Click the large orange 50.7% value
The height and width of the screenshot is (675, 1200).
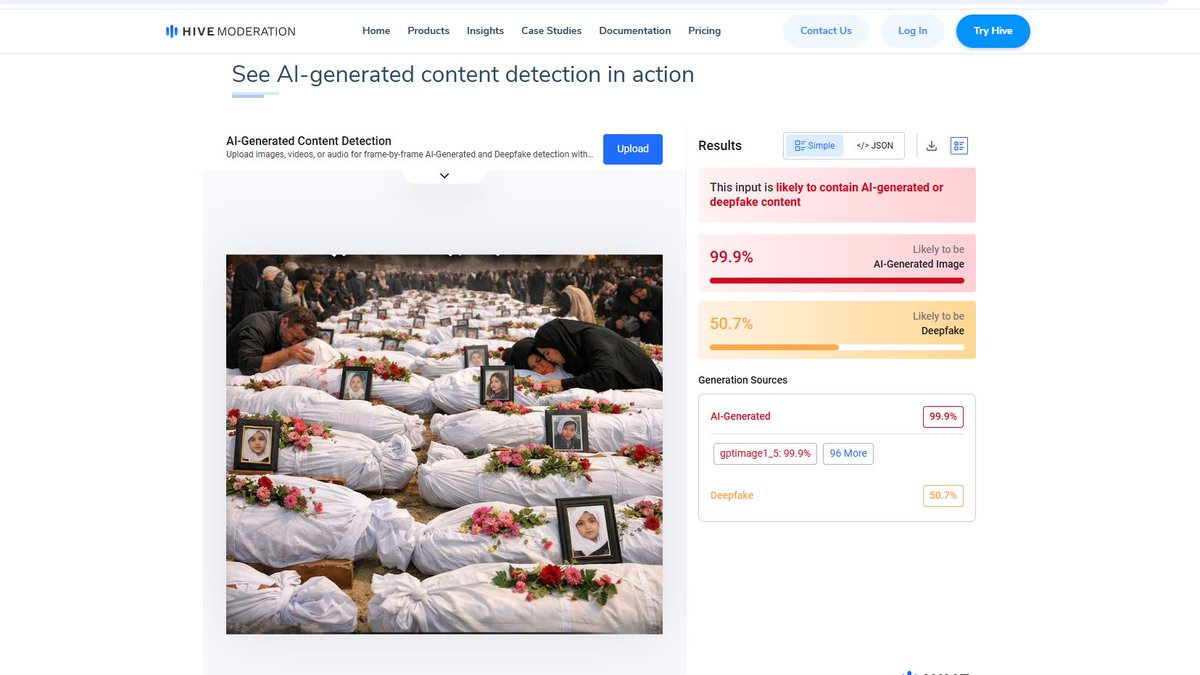click(x=731, y=324)
